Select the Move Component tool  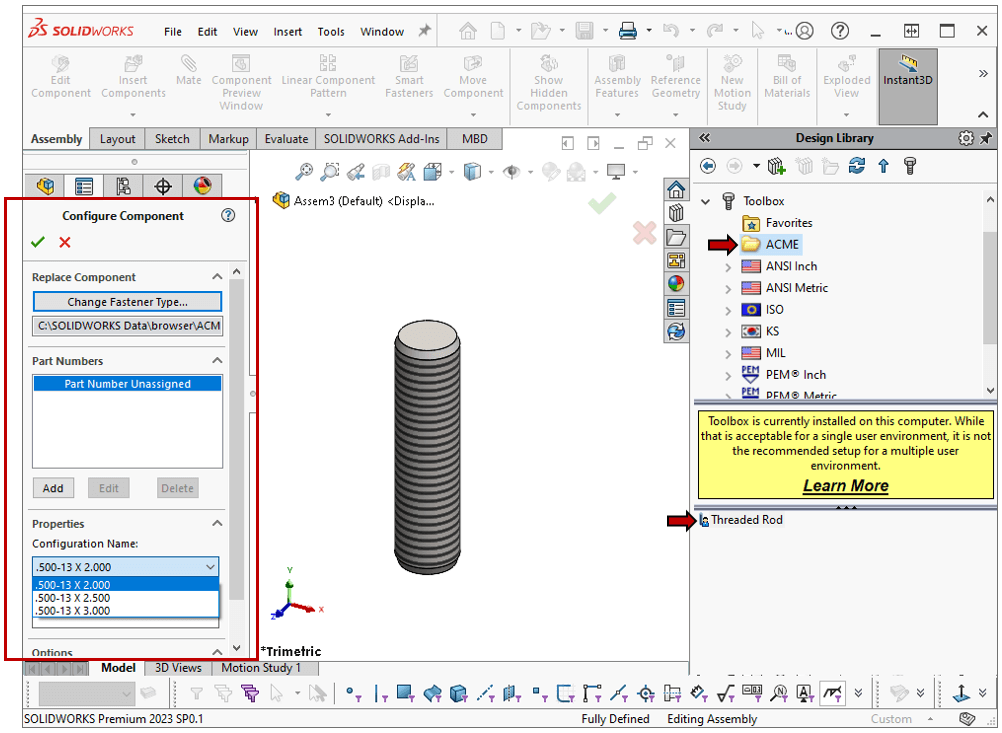click(x=472, y=75)
